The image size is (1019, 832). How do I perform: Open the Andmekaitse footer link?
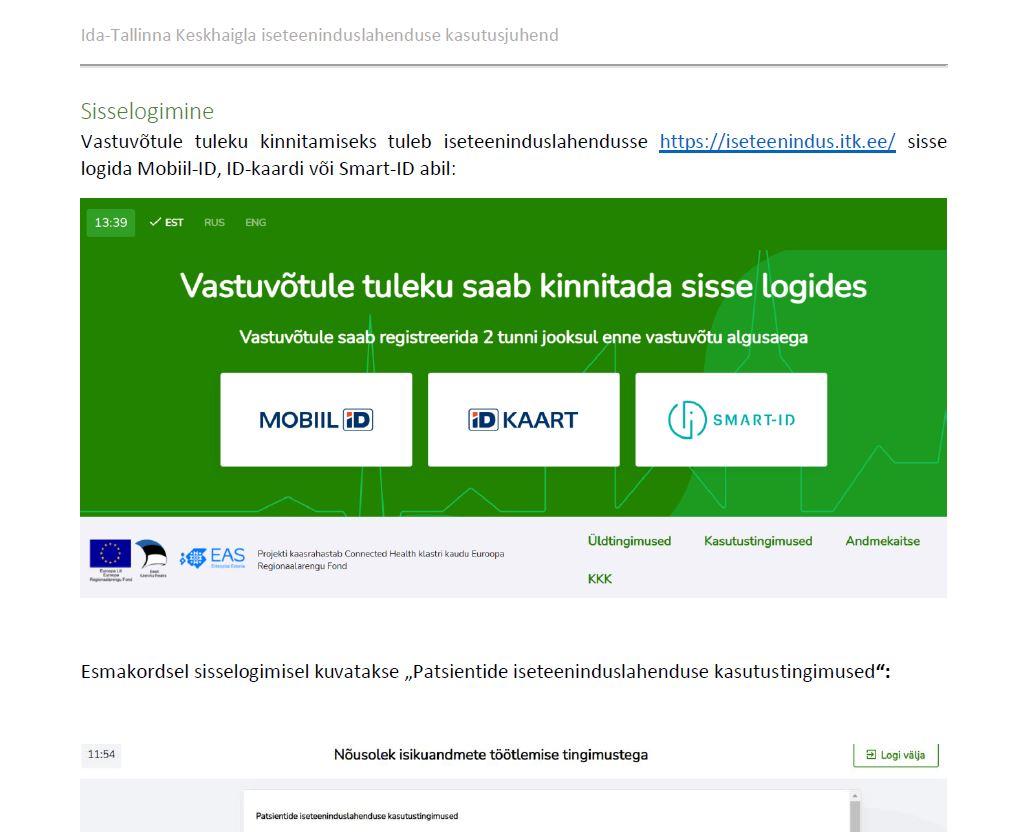[883, 541]
